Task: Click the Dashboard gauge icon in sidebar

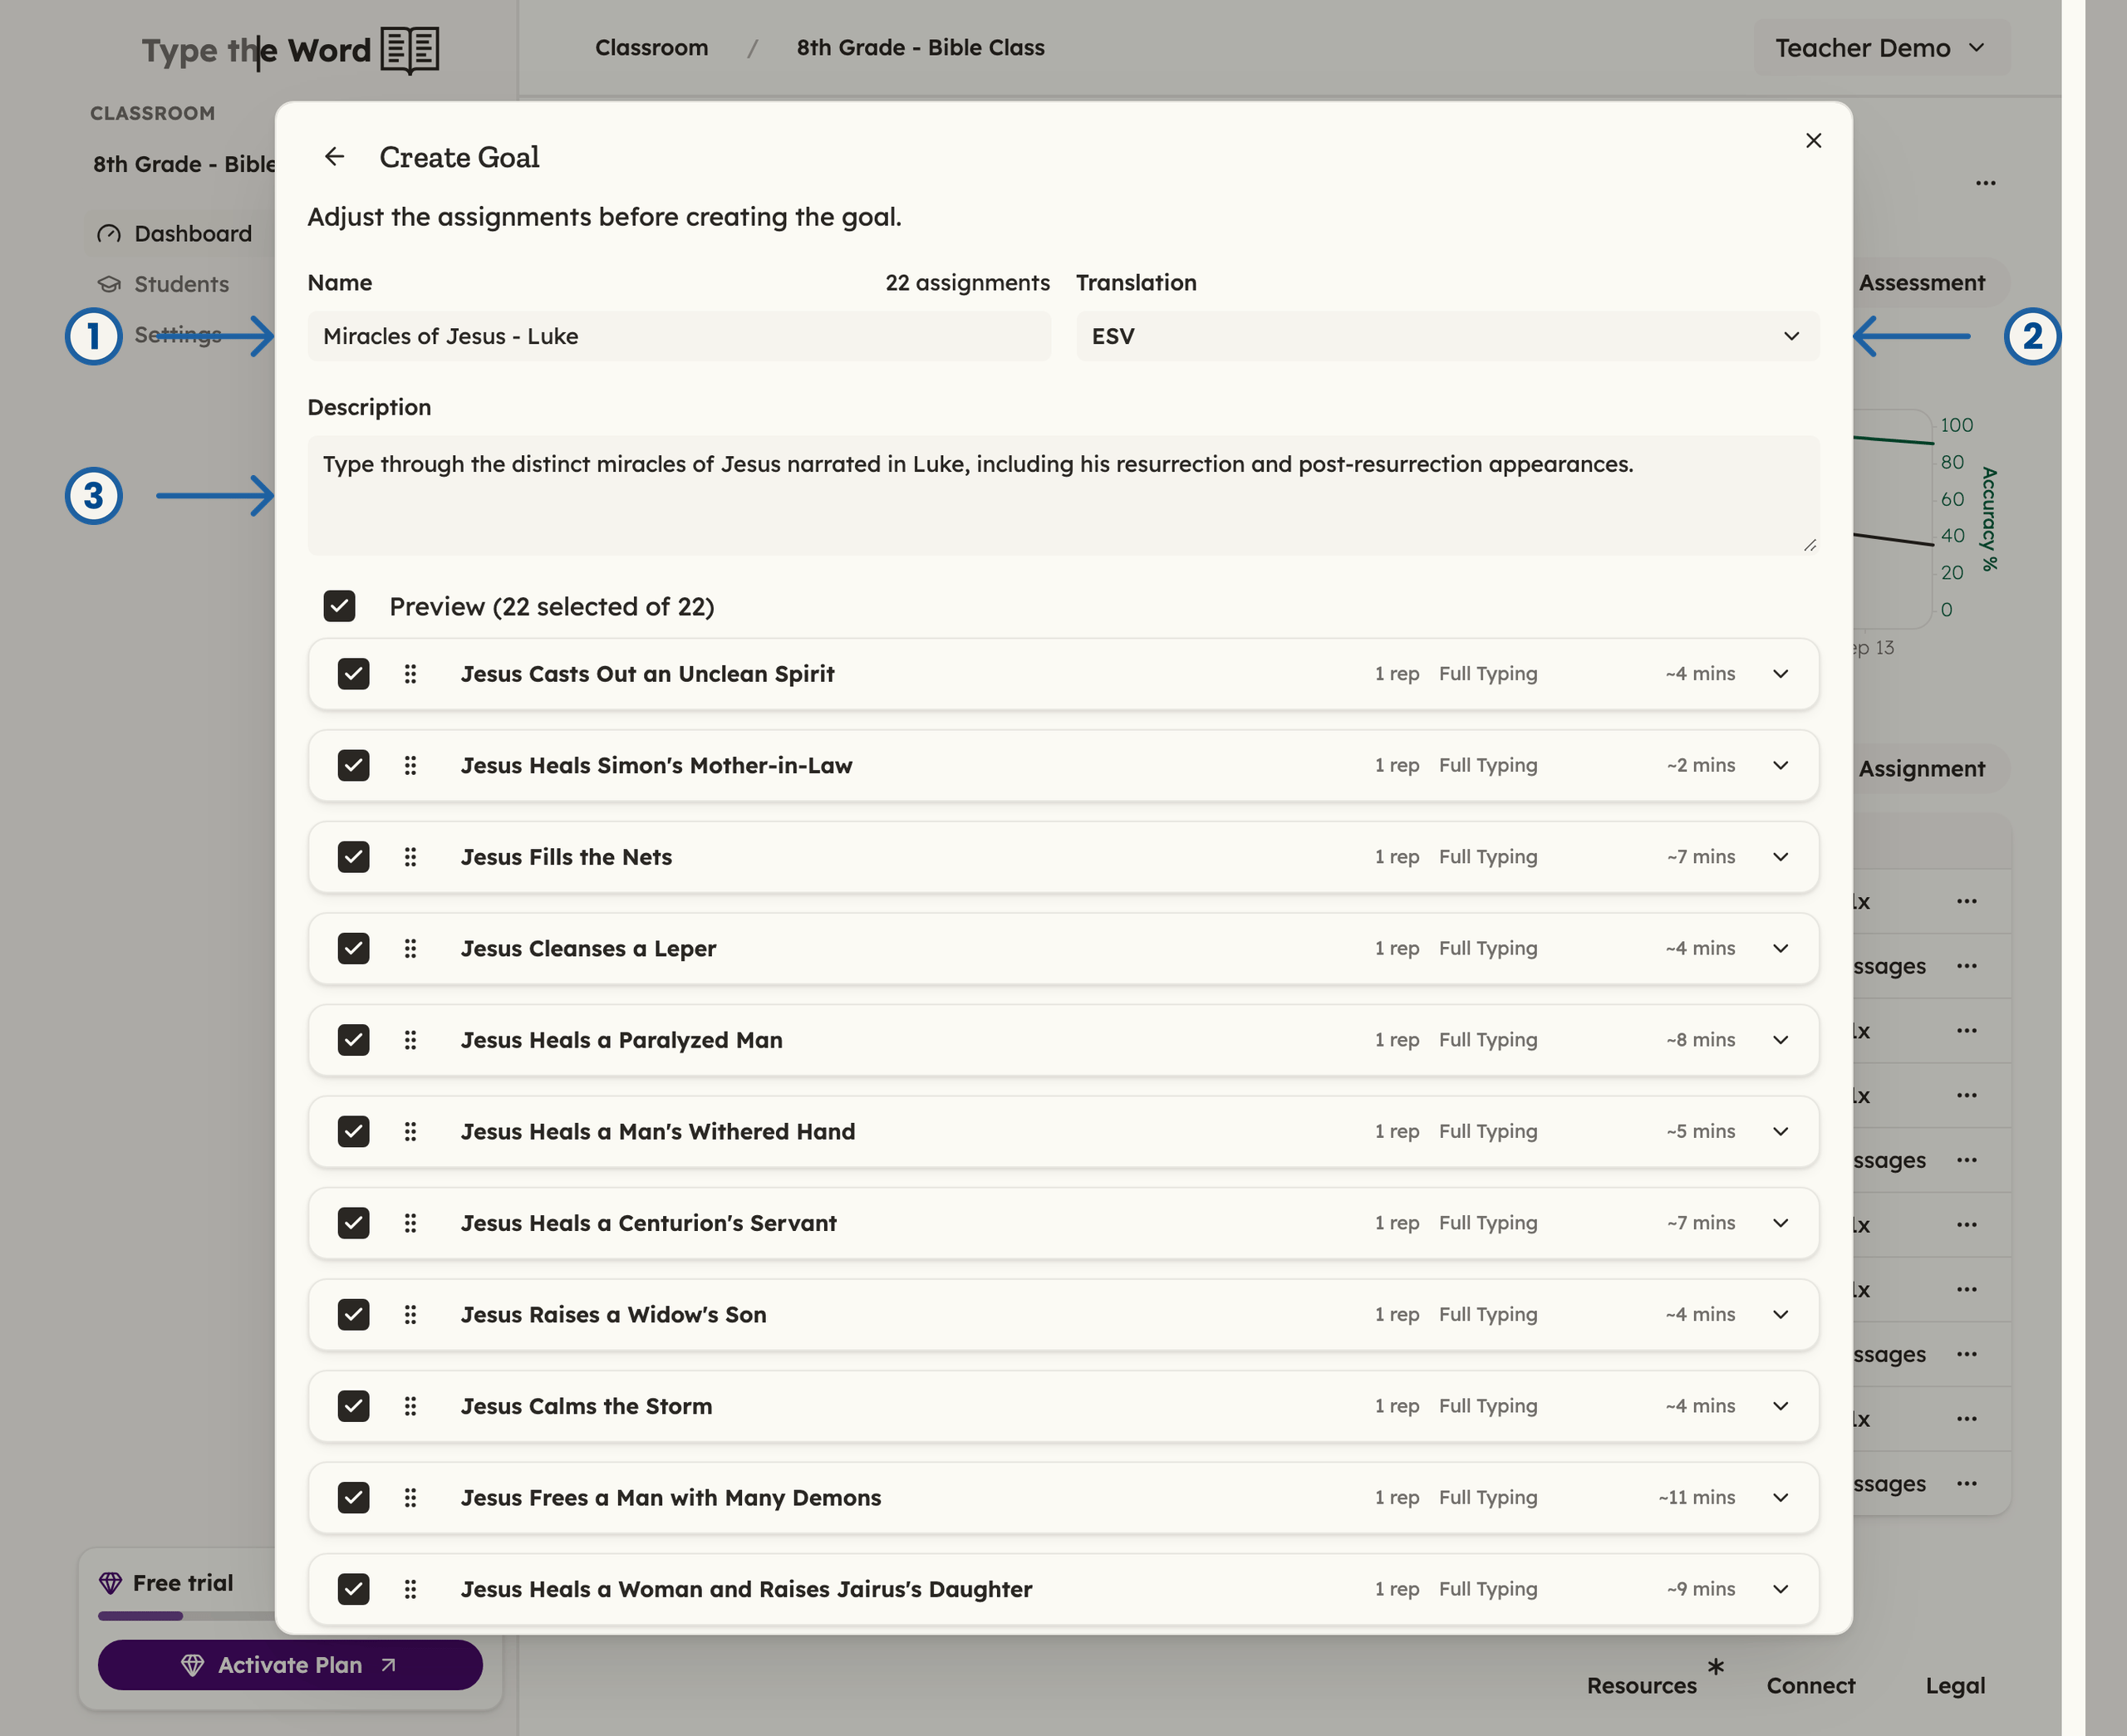Action: tap(108, 234)
